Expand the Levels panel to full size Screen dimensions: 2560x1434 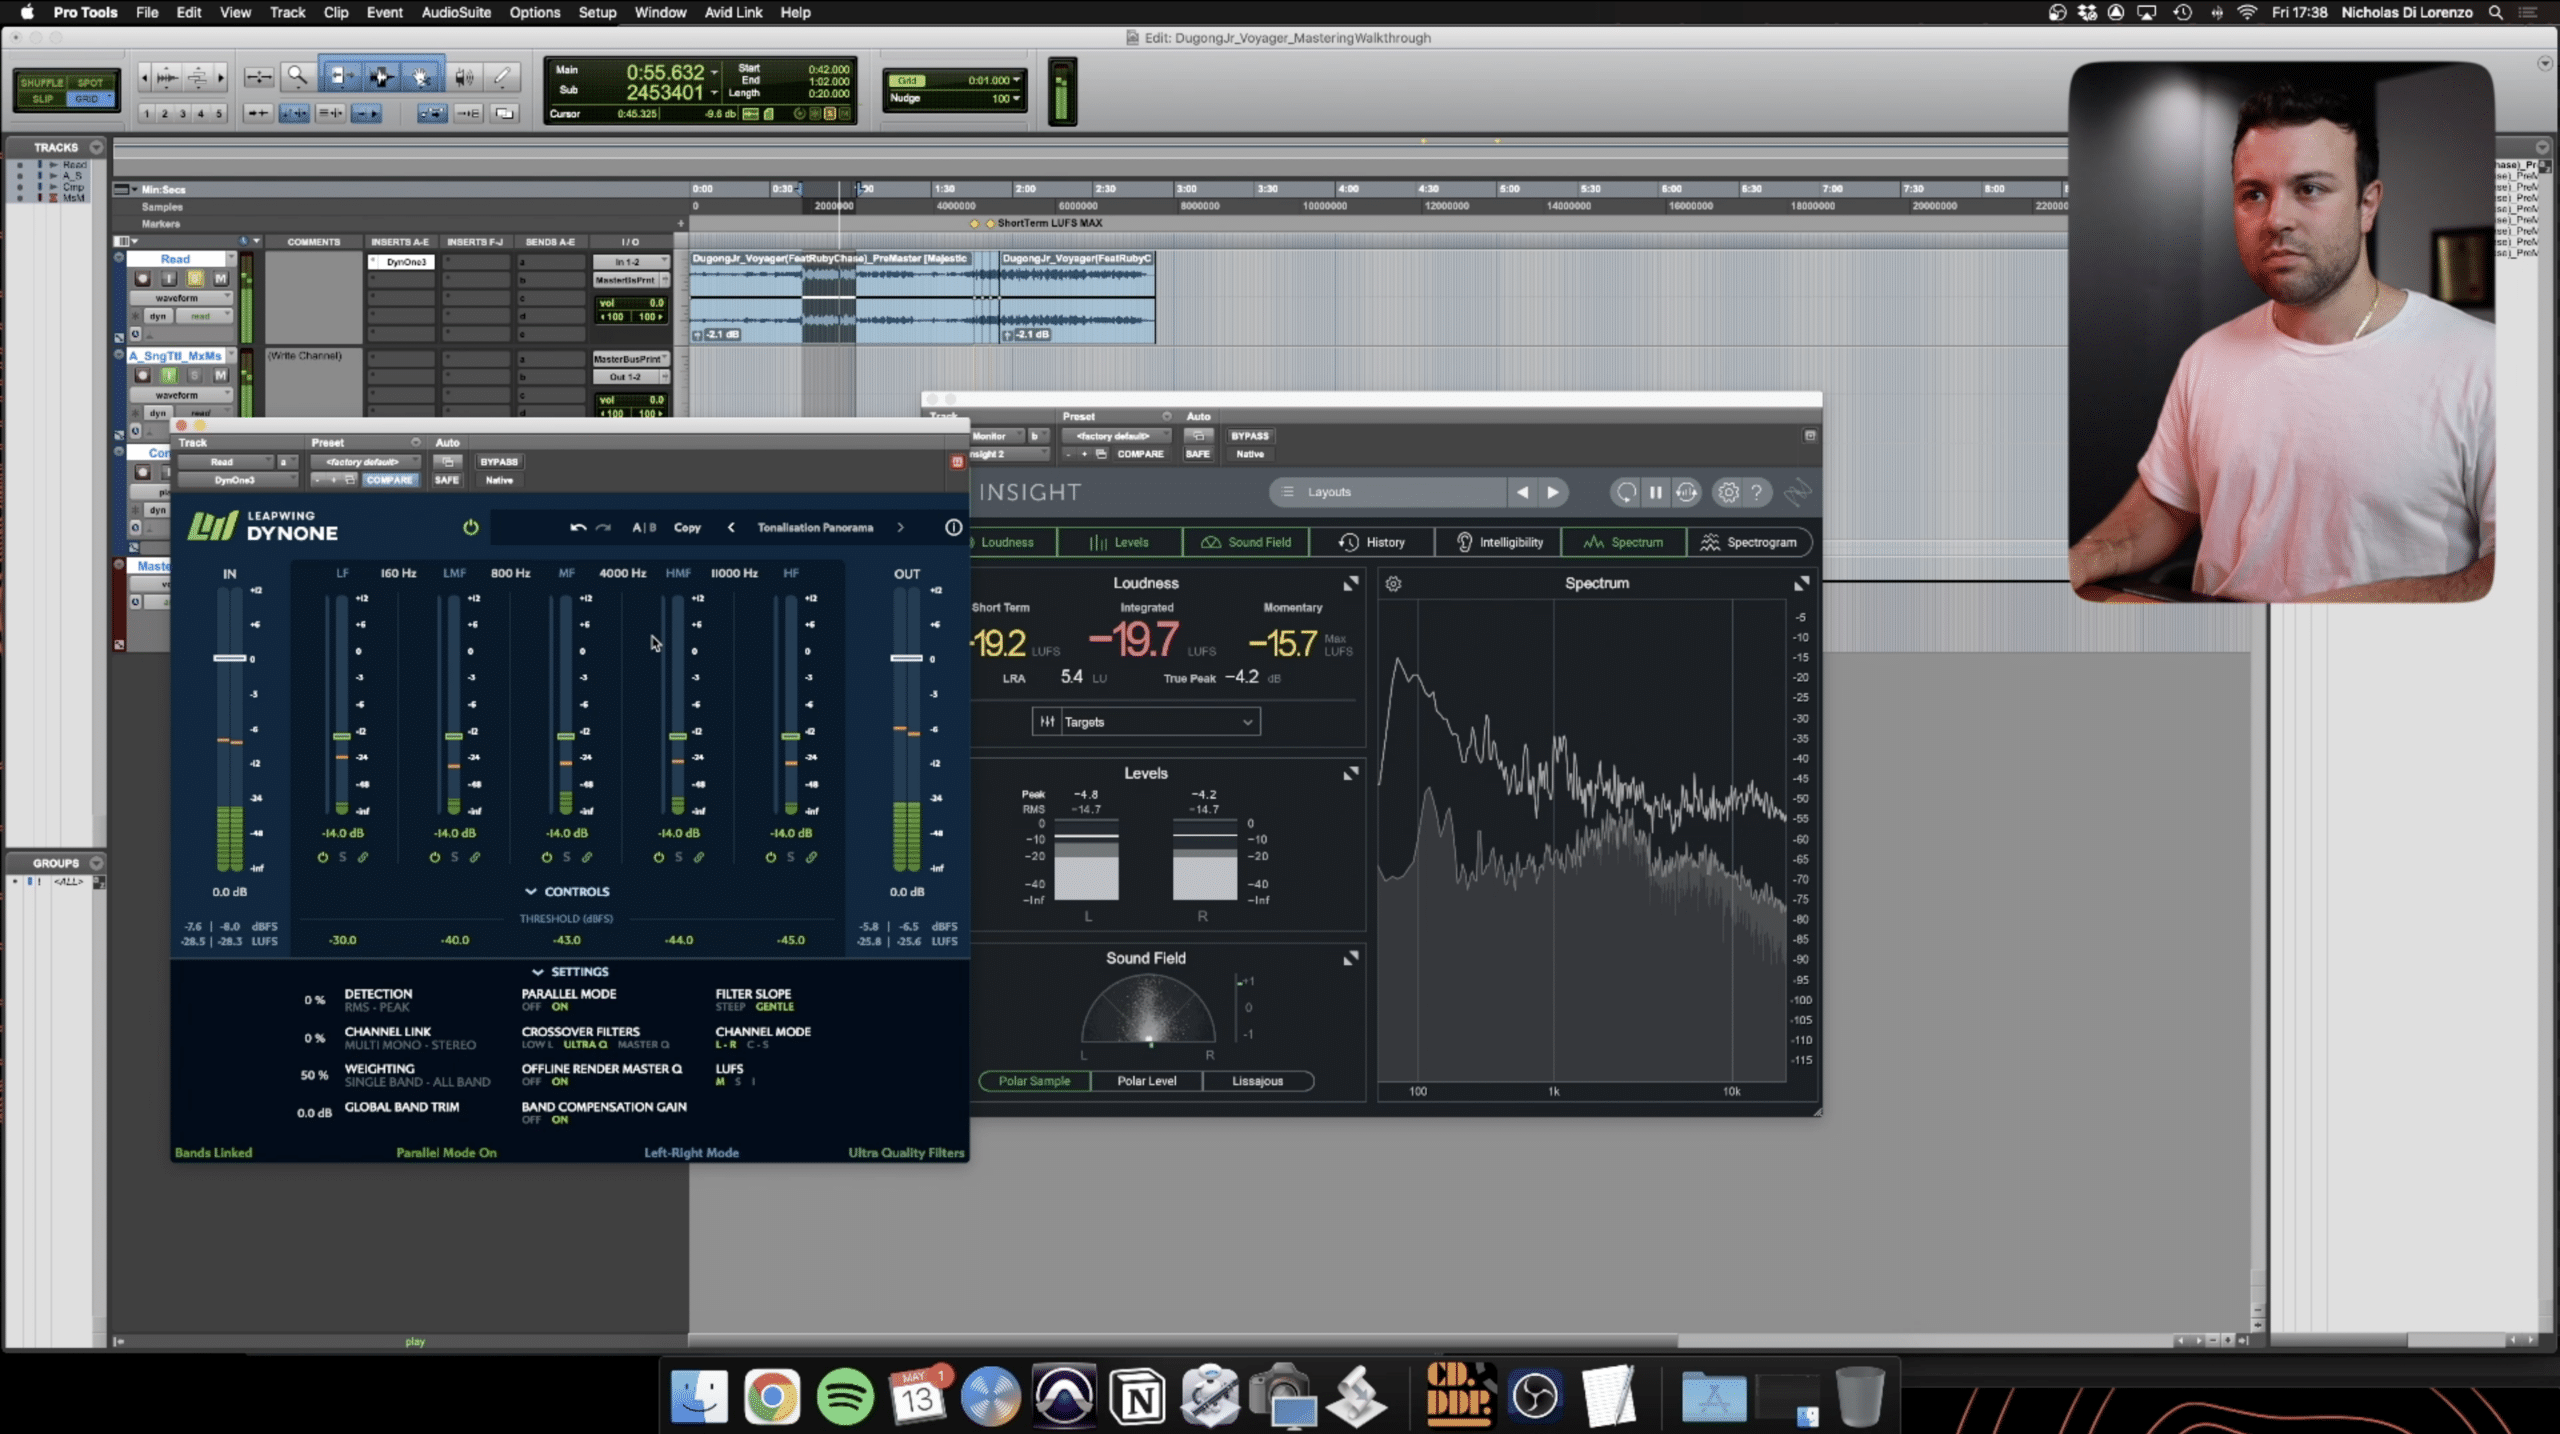1351,773
